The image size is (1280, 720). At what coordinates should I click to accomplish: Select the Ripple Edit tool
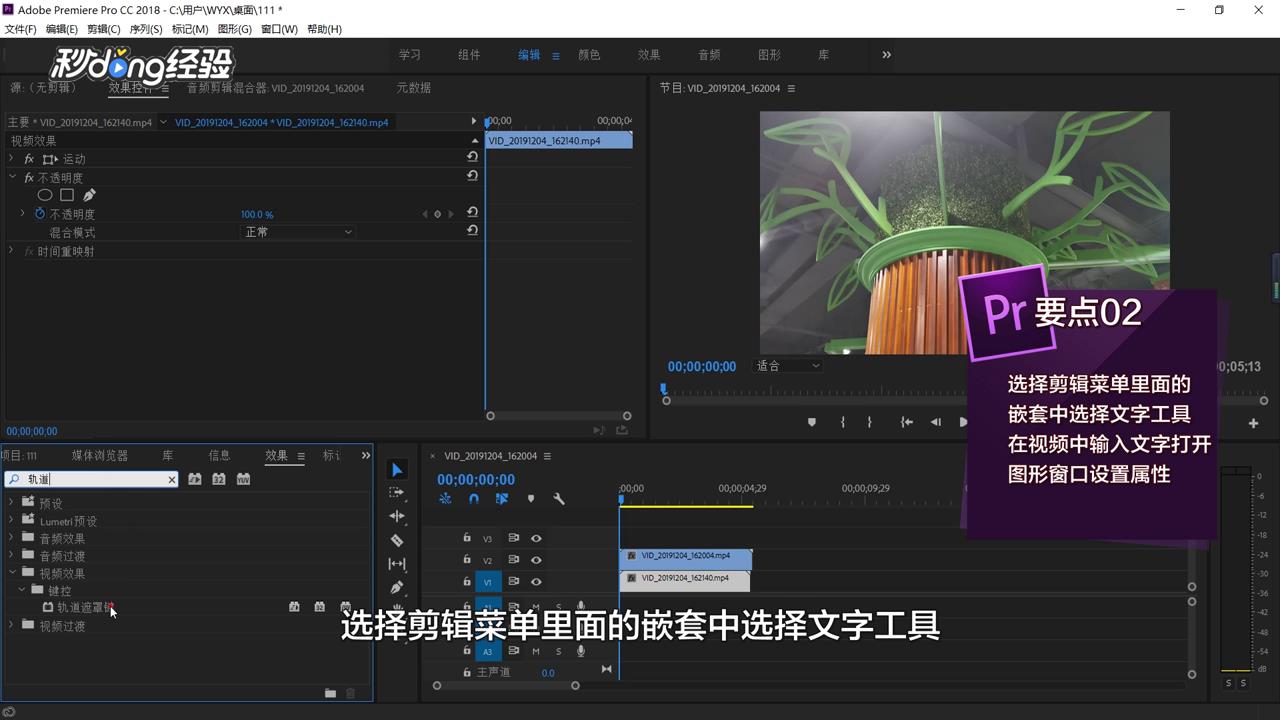(397, 516)
